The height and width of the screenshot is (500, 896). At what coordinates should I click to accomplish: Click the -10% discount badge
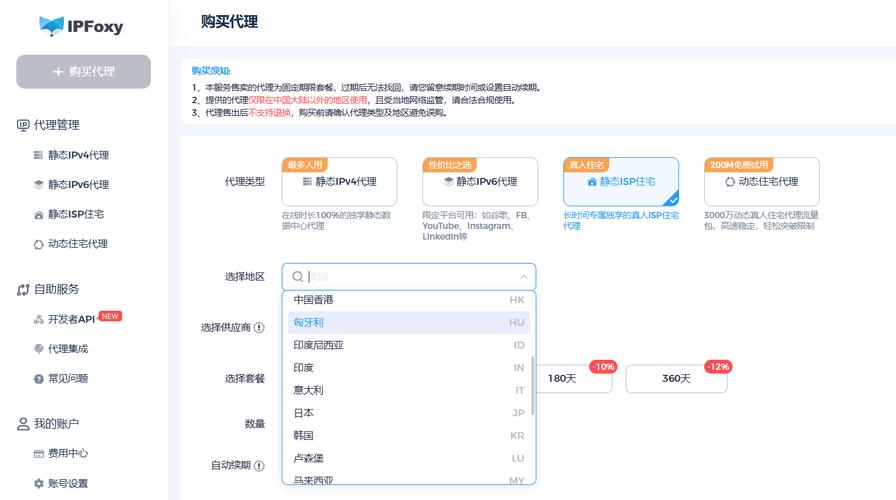coord(603,367)
